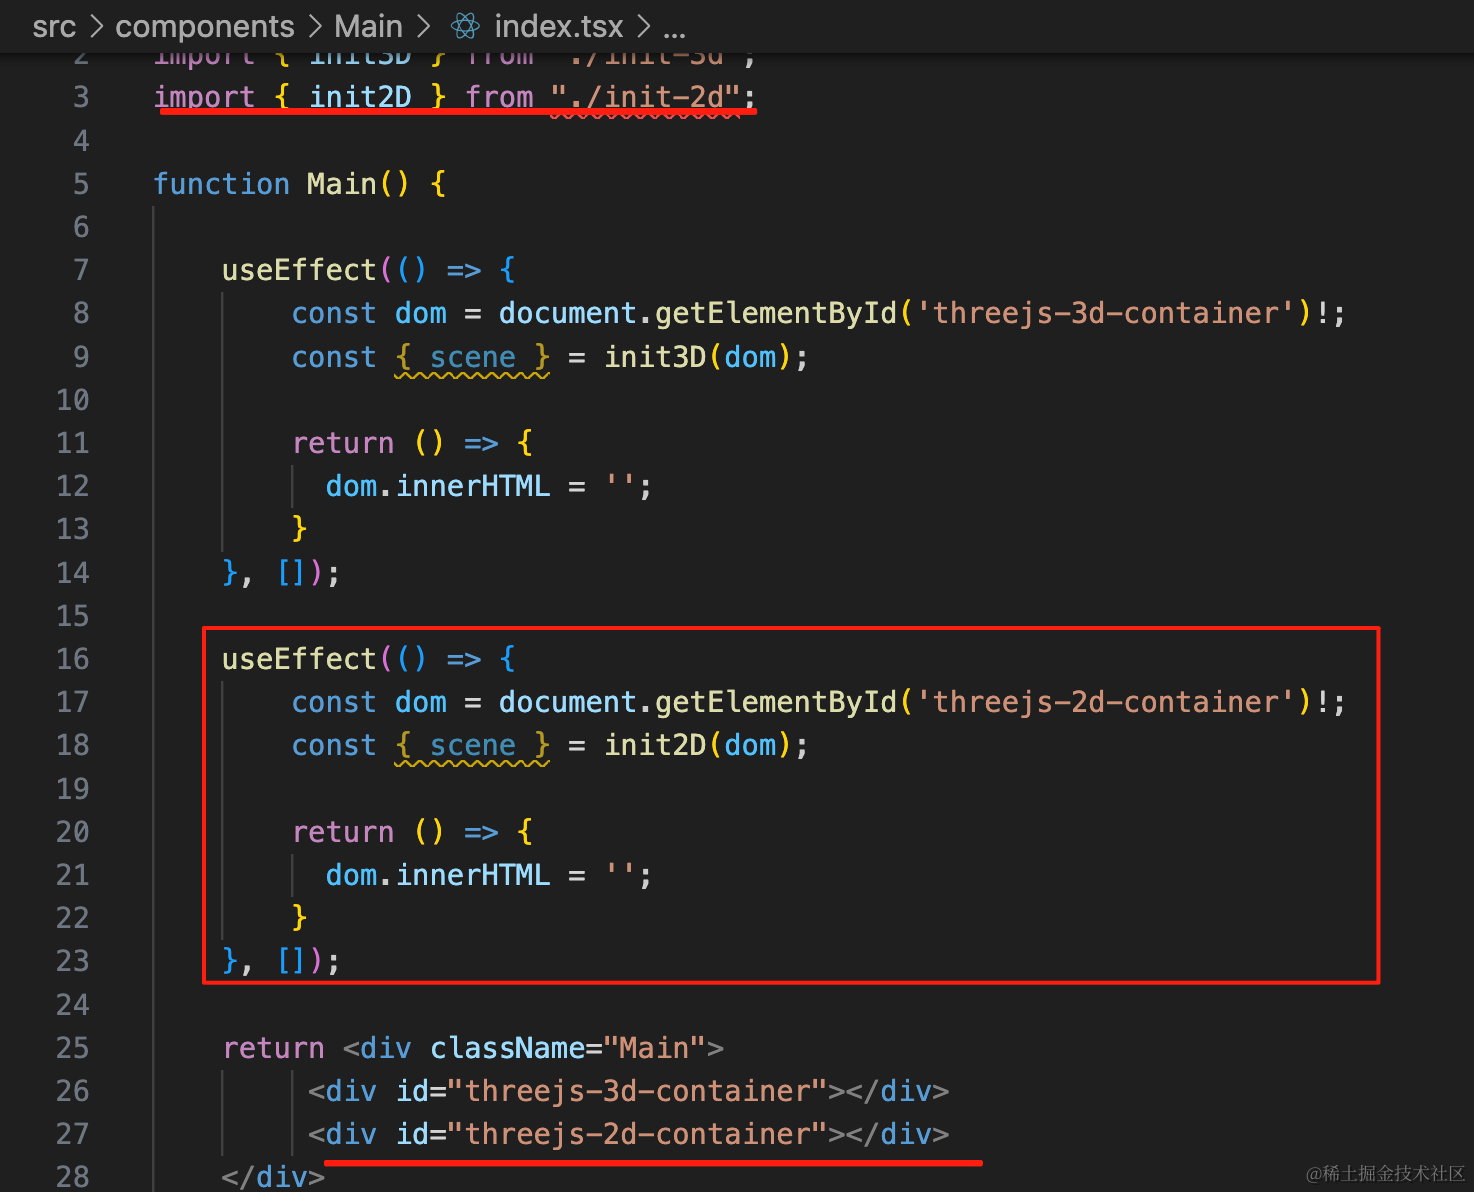Click line number 3 in the gutter
This screenshot has width=1474, height=1192.
point(81,97)
